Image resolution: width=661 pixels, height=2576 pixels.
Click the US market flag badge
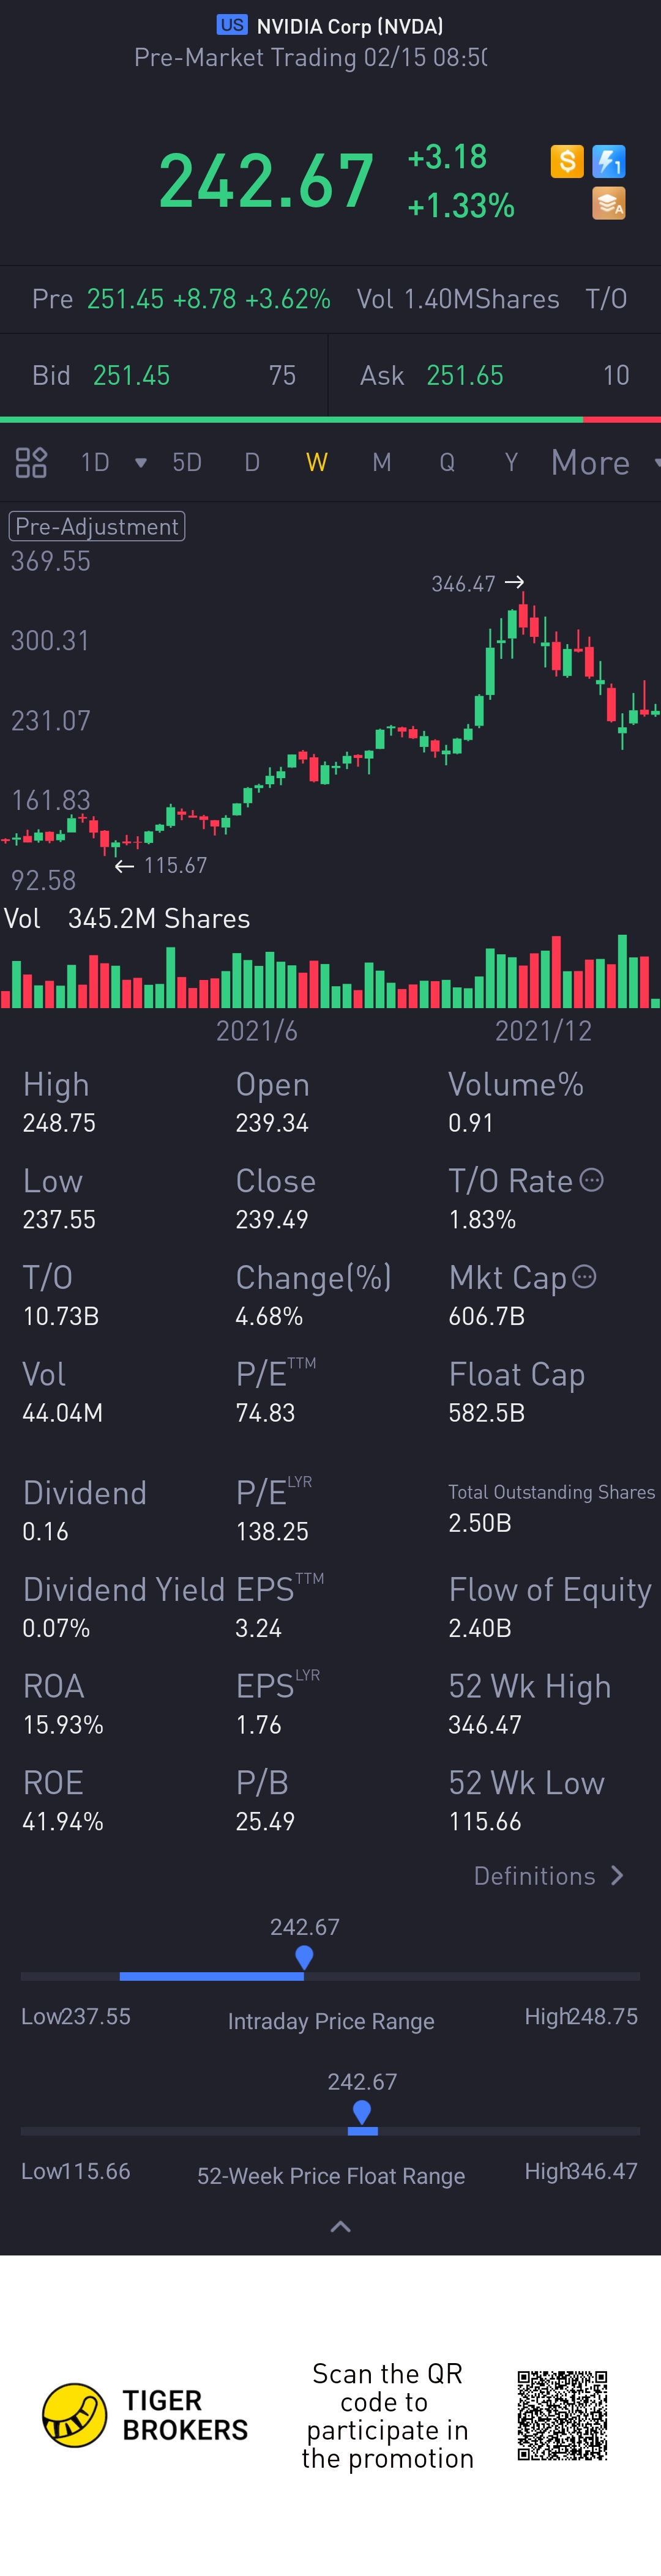click(x=232, y=25)
